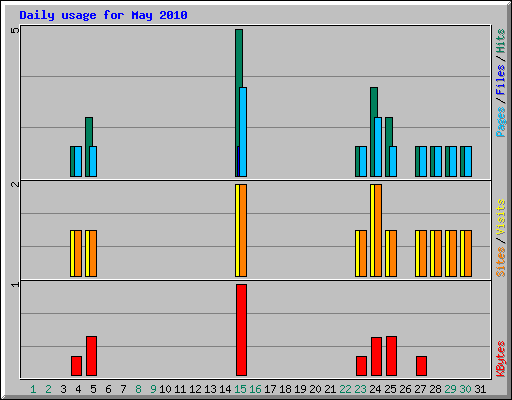Select day label 3 on the axis

click(x=63, y=389)
